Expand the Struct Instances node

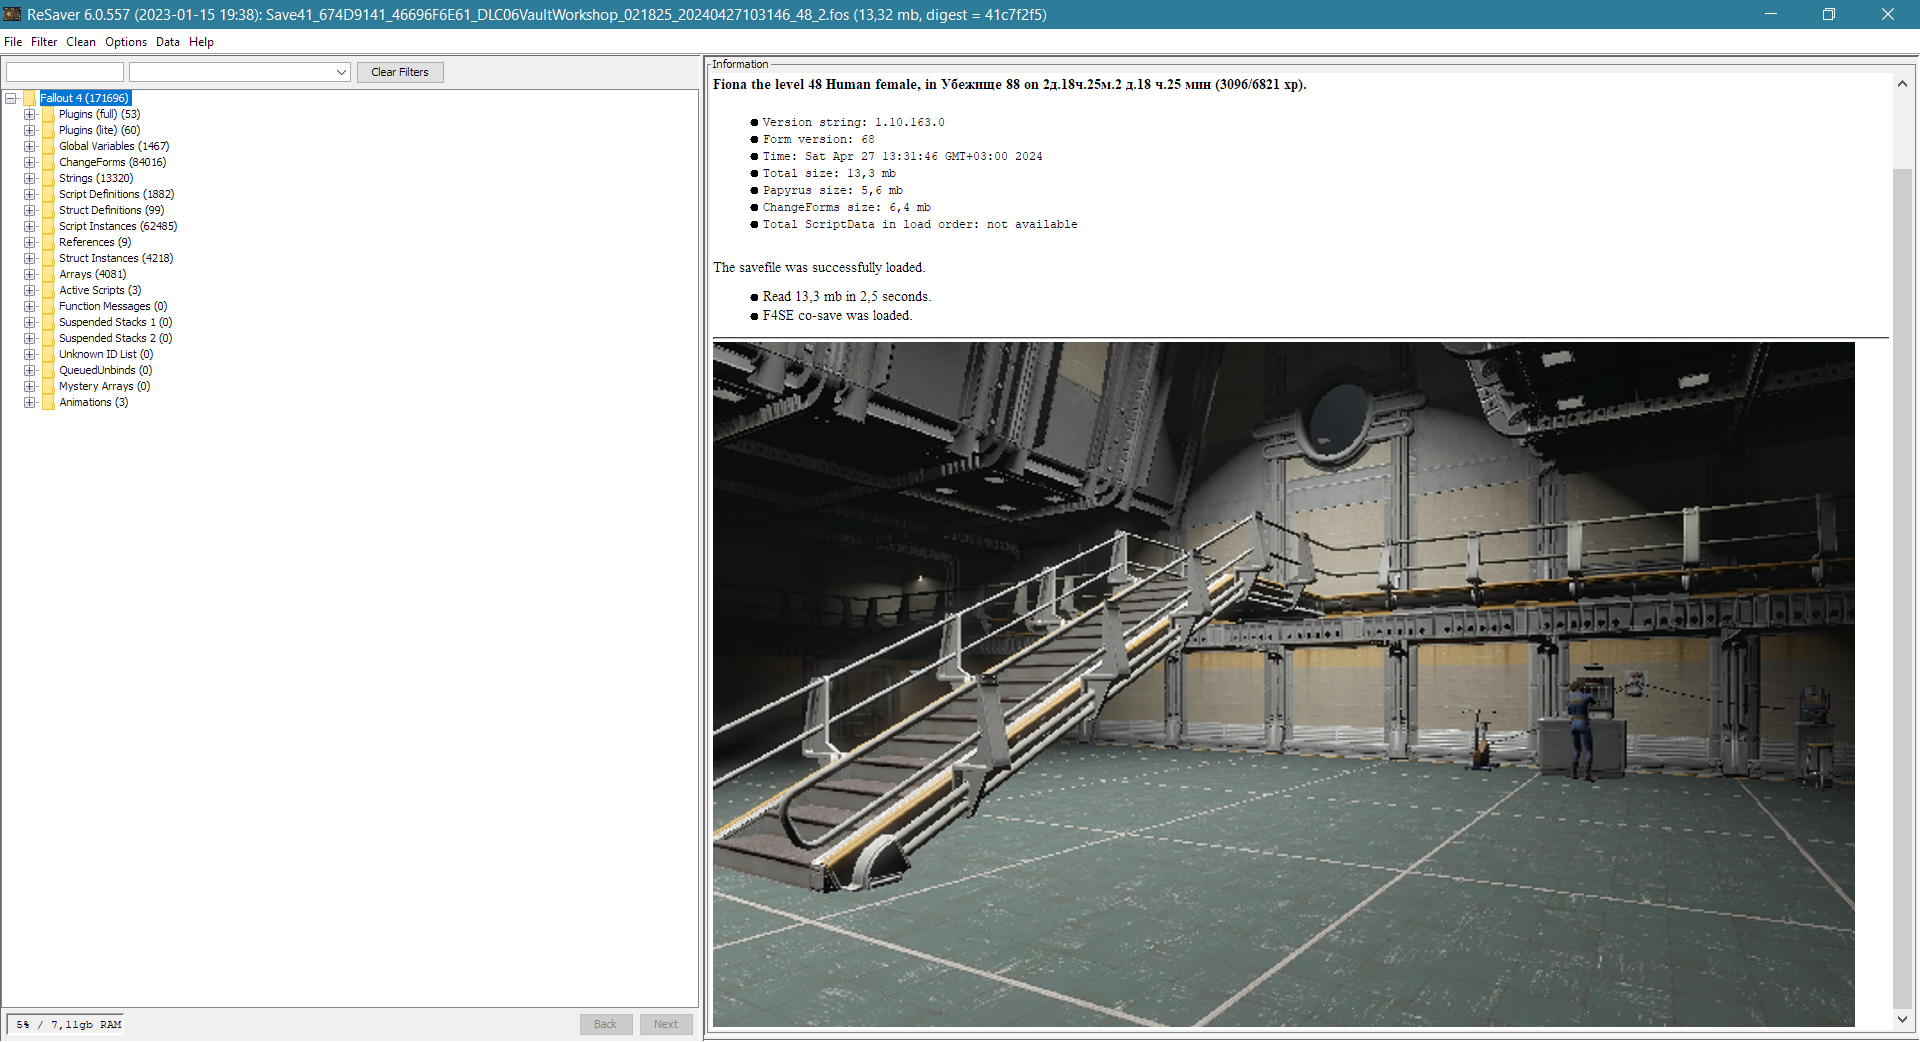click(x=30, y=258)
